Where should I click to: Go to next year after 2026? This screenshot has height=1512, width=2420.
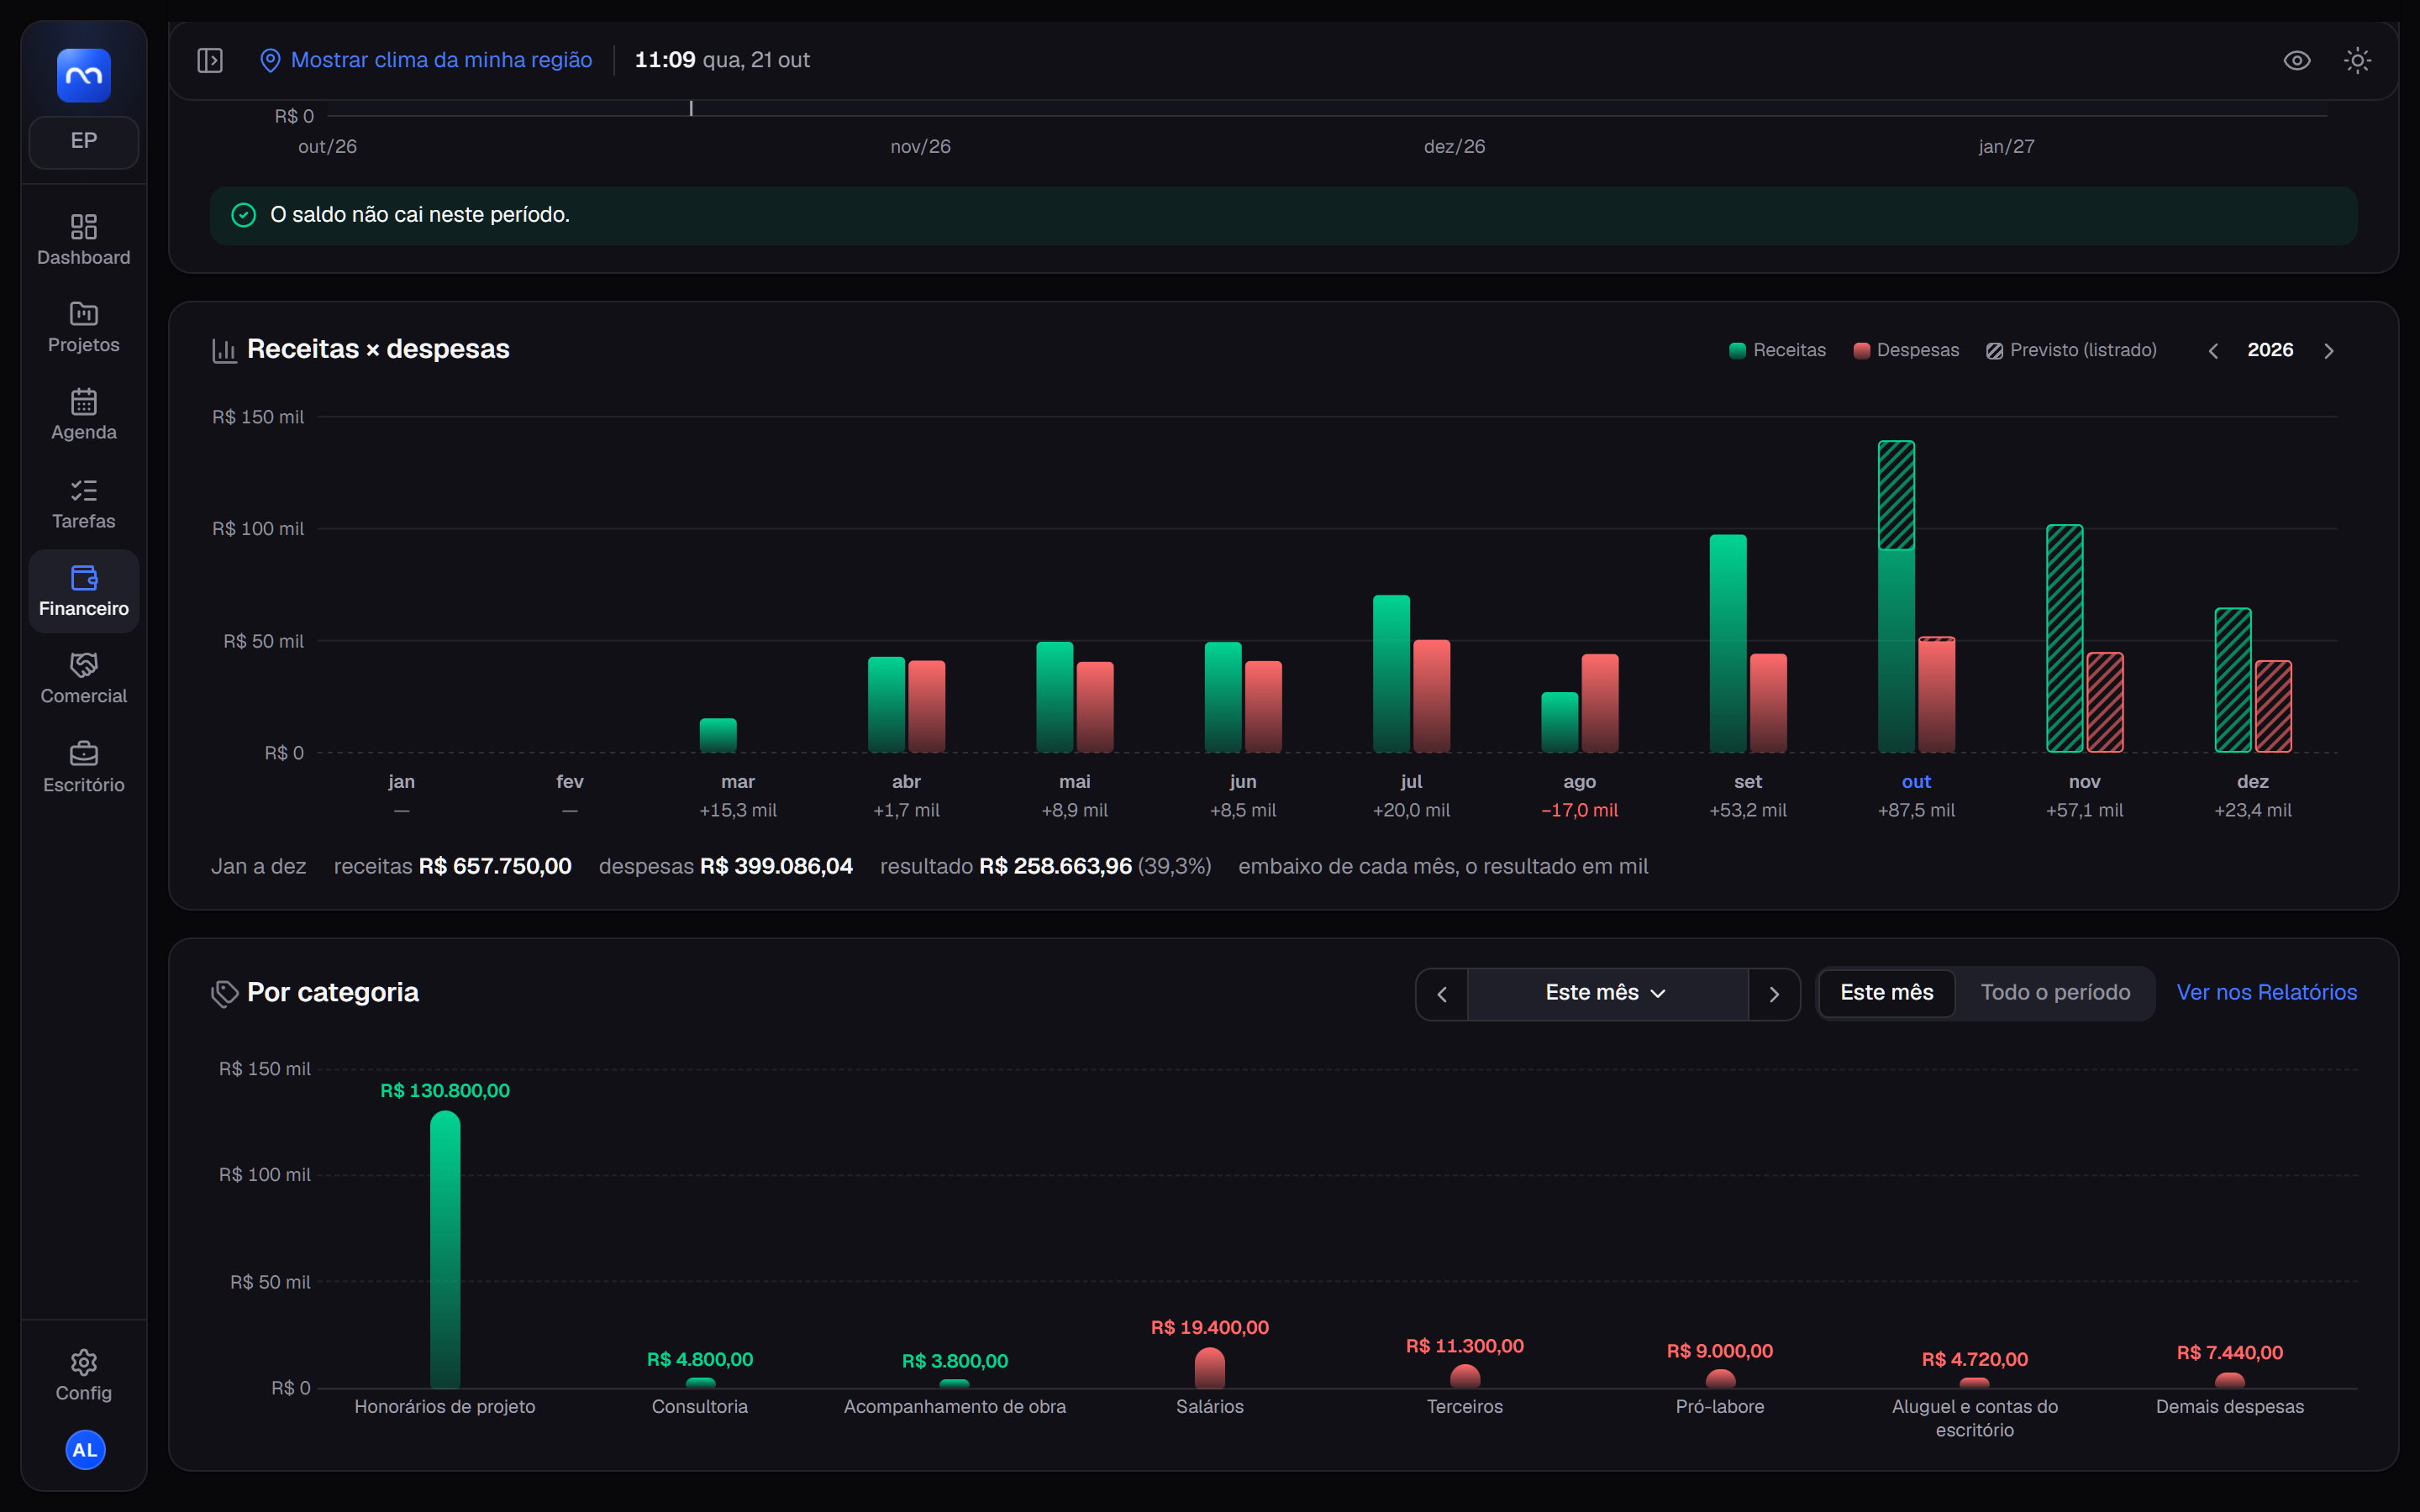(2329, 351)
